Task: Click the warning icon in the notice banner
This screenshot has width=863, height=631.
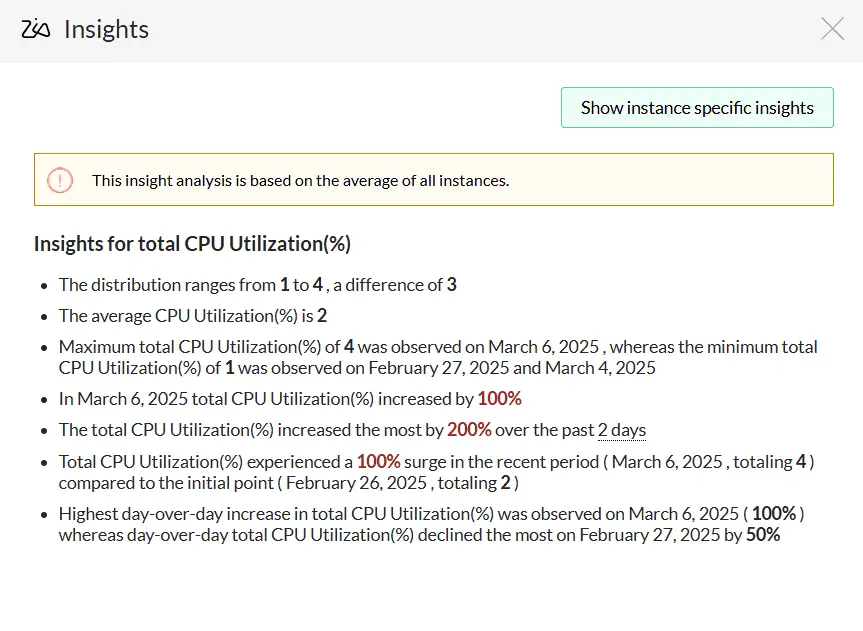Action: [60, 180]
